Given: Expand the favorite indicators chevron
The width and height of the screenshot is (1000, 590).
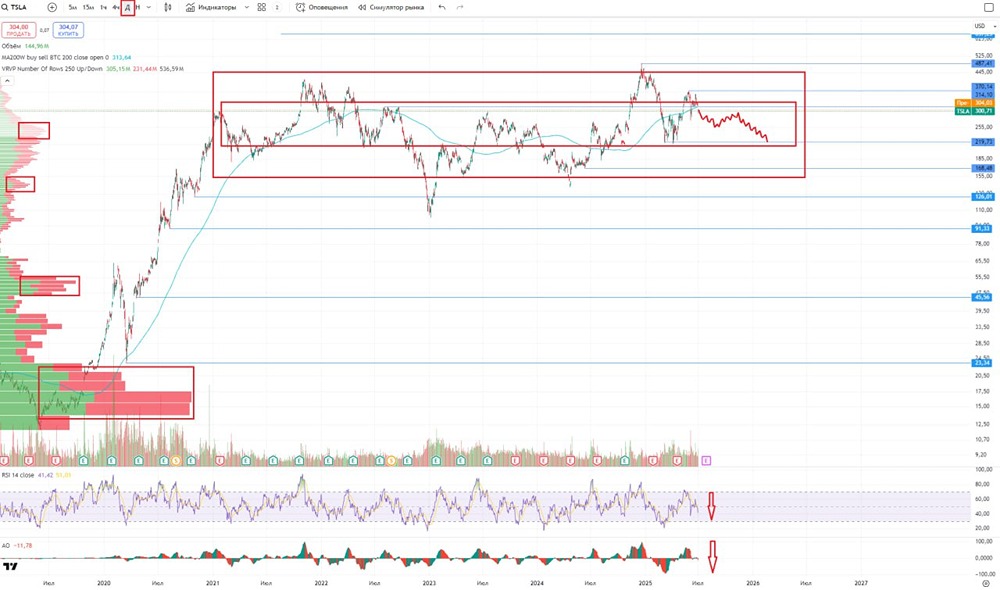Looking at the screenshot, I should click(247, 7).
